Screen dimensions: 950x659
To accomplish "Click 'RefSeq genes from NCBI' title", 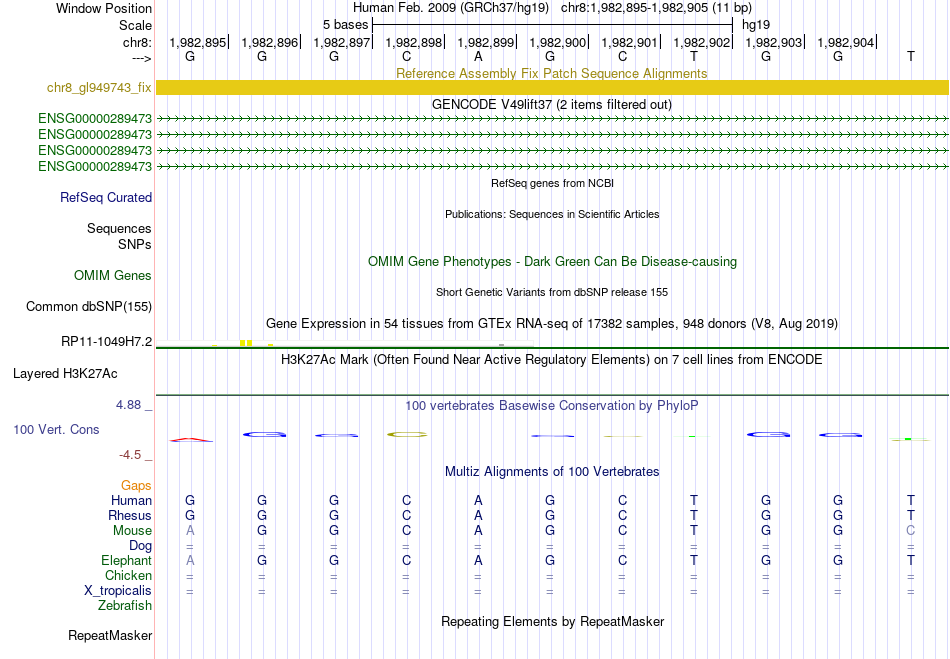I will click(x=552, y=183).
